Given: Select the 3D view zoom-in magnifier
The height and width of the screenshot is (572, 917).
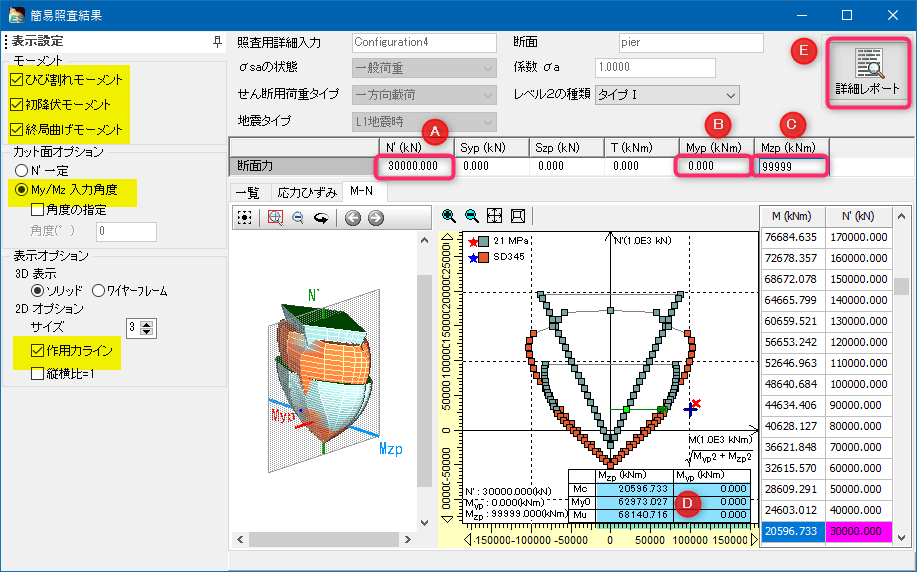Looking at the screenshot, I should pos(276,217).
